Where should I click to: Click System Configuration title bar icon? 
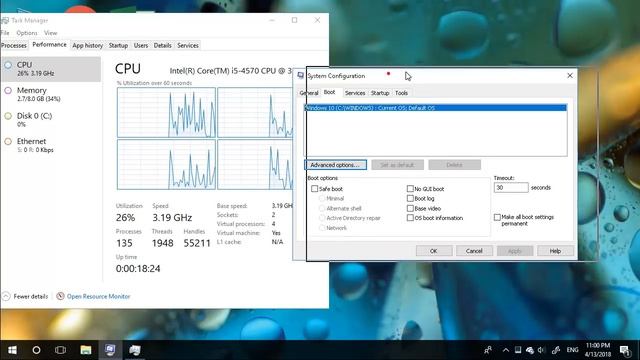click(x=300, y=76)
